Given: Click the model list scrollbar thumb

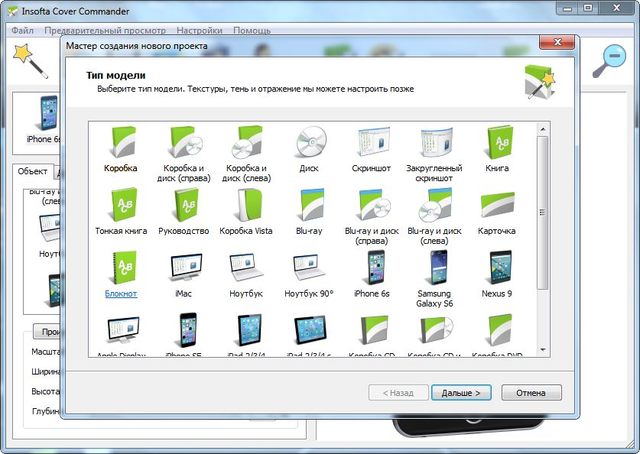Looking at the screenshot, I should (x=543, y=212).
